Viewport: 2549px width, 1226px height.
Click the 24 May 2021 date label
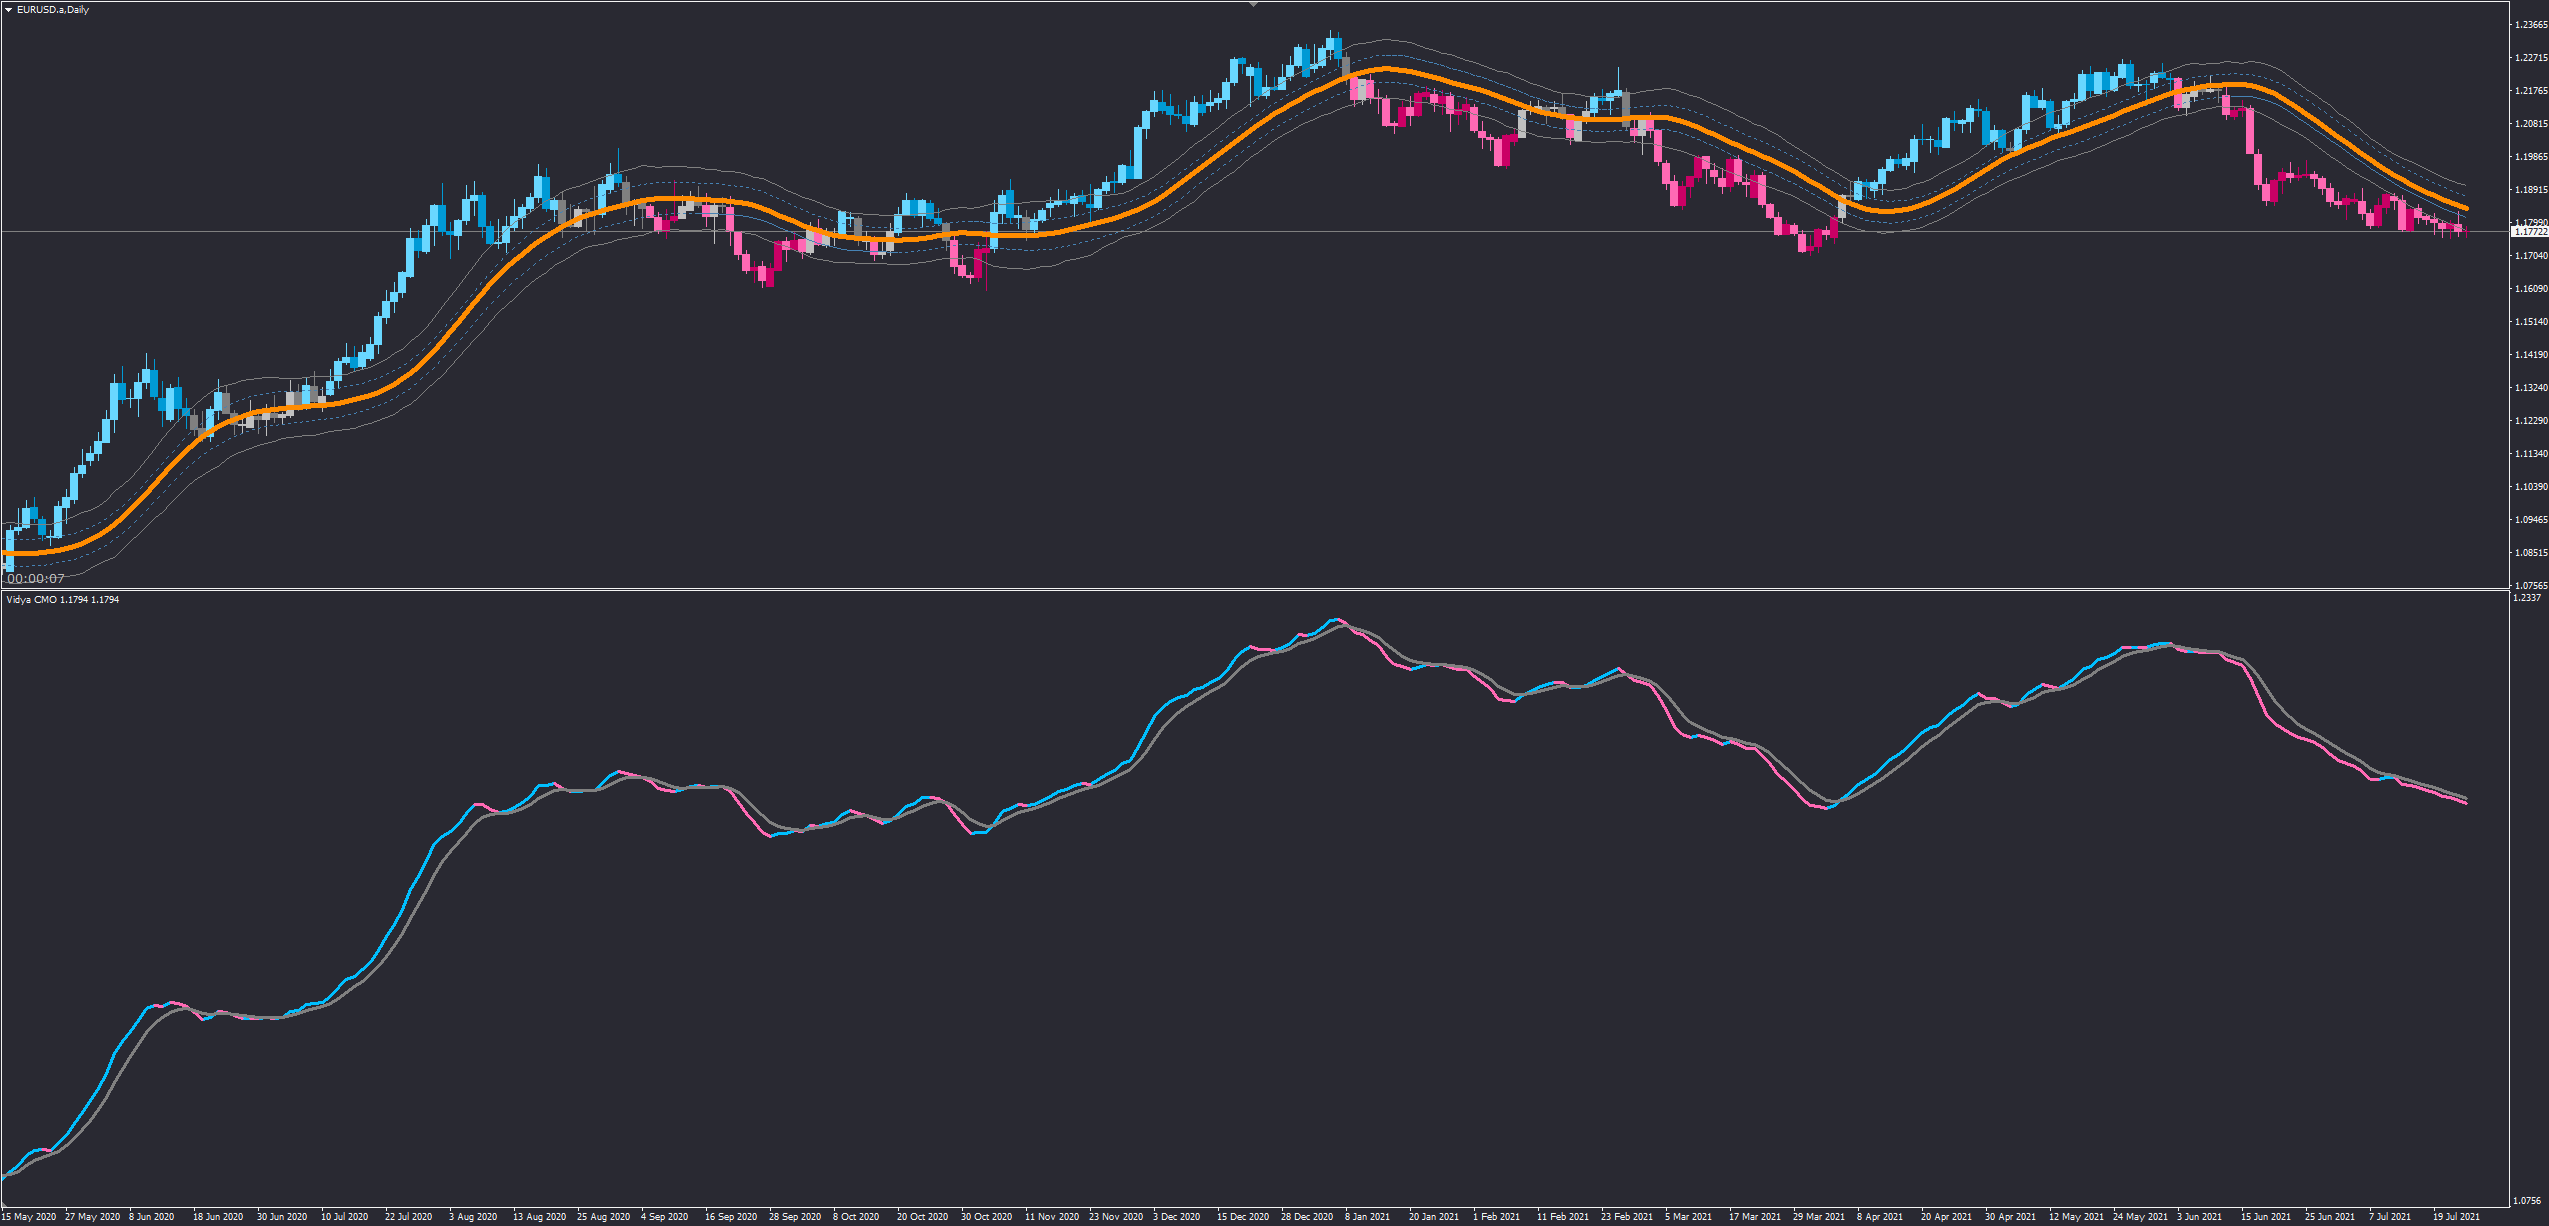pyautogui.click(x=2140, y=1217)
